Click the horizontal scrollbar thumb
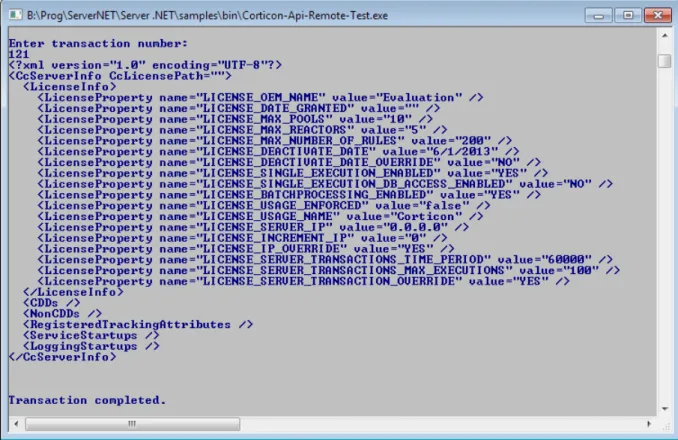 [132, 424]
